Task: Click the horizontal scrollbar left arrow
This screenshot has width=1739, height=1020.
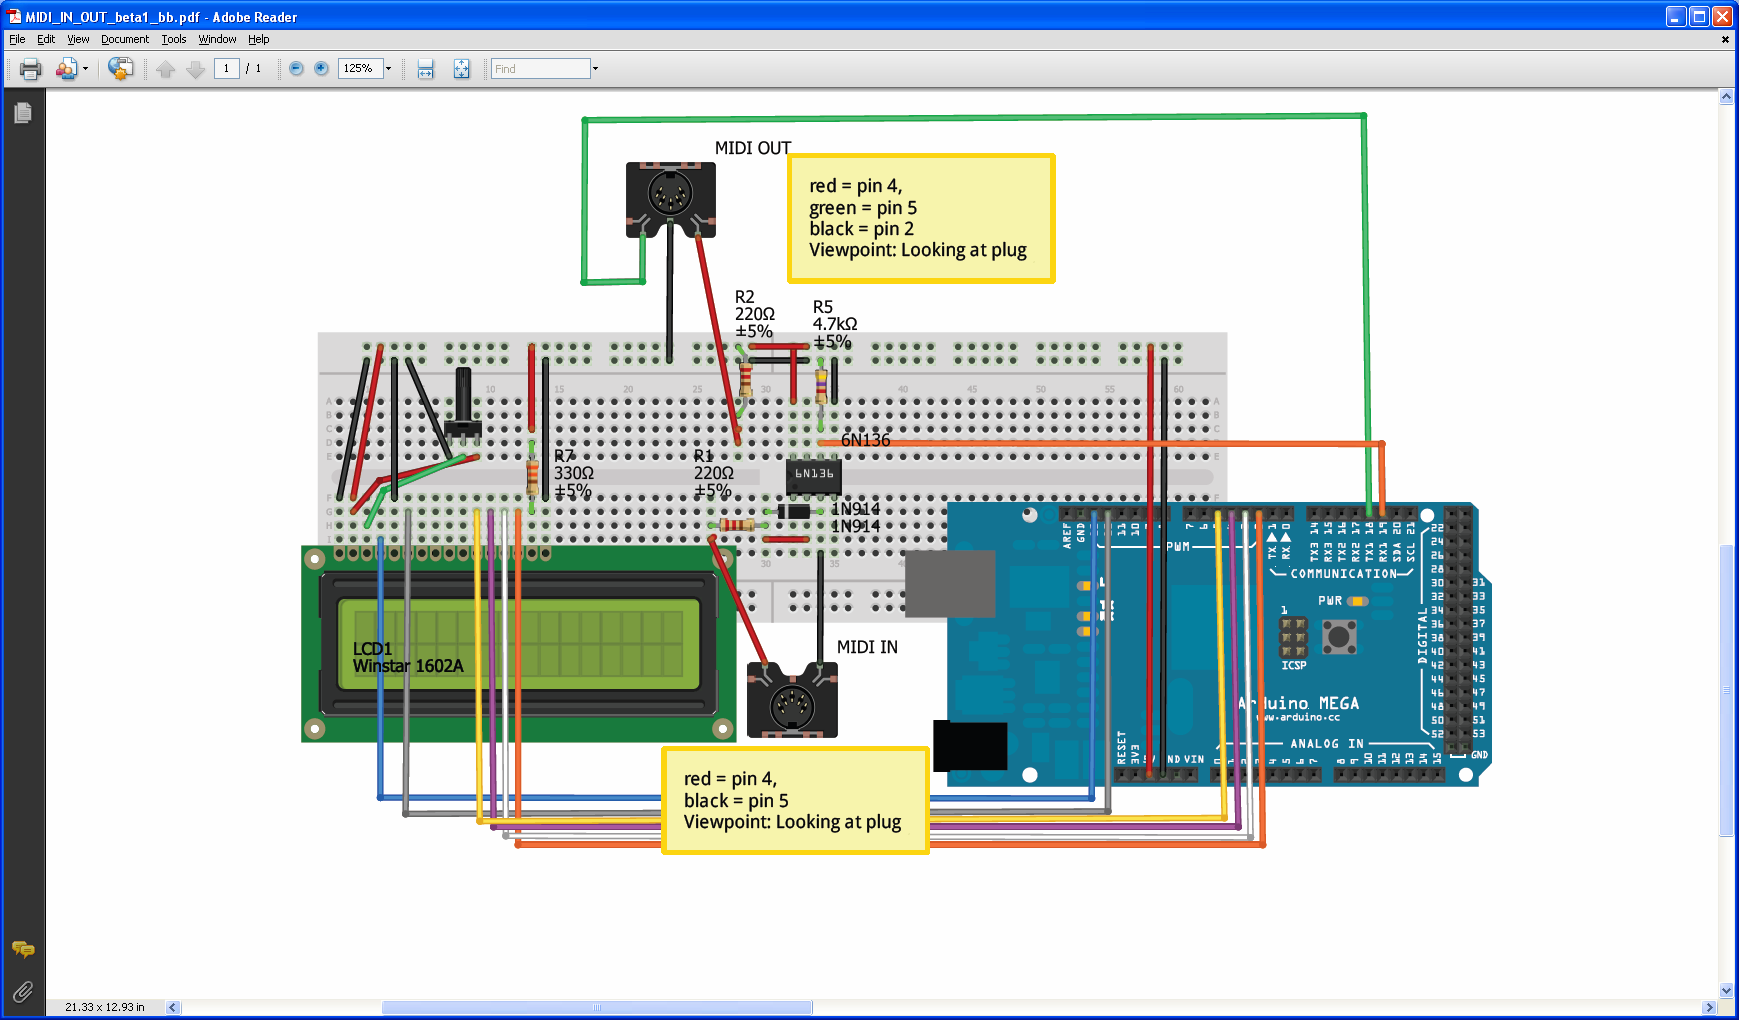Action: point(173,1008)
